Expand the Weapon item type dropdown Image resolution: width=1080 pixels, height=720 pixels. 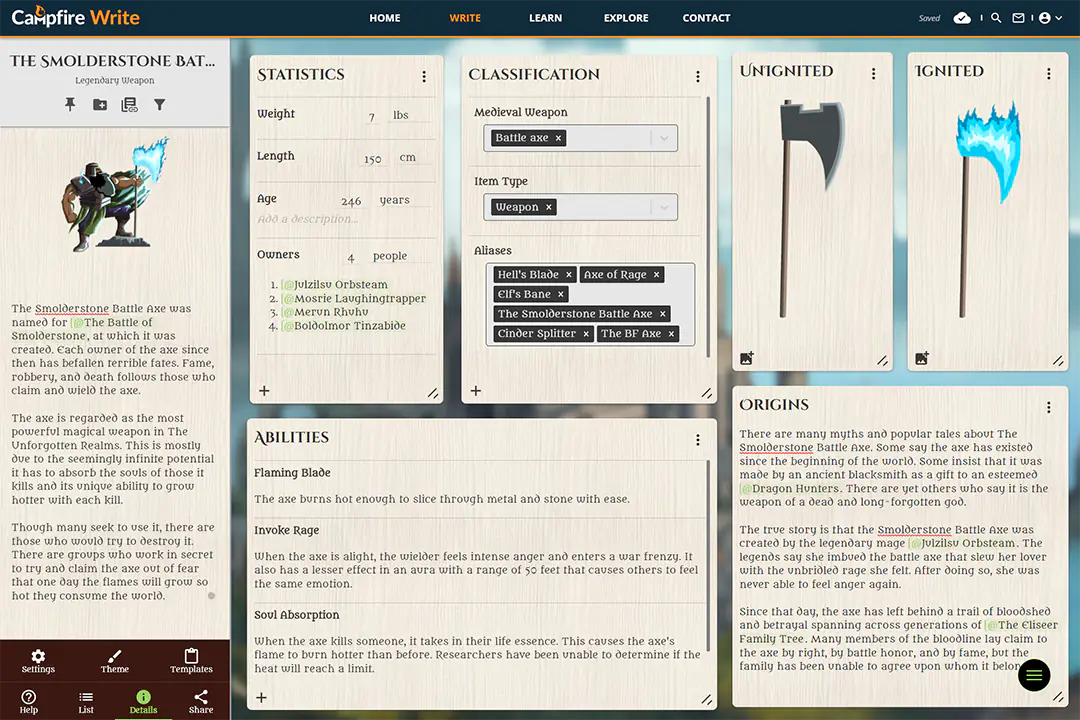pyautogui.click(x=663, y=206)
